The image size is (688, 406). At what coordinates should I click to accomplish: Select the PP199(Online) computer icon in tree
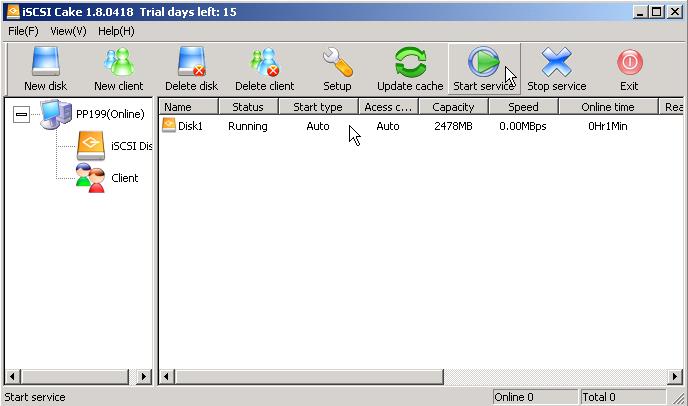pos(56,114)
